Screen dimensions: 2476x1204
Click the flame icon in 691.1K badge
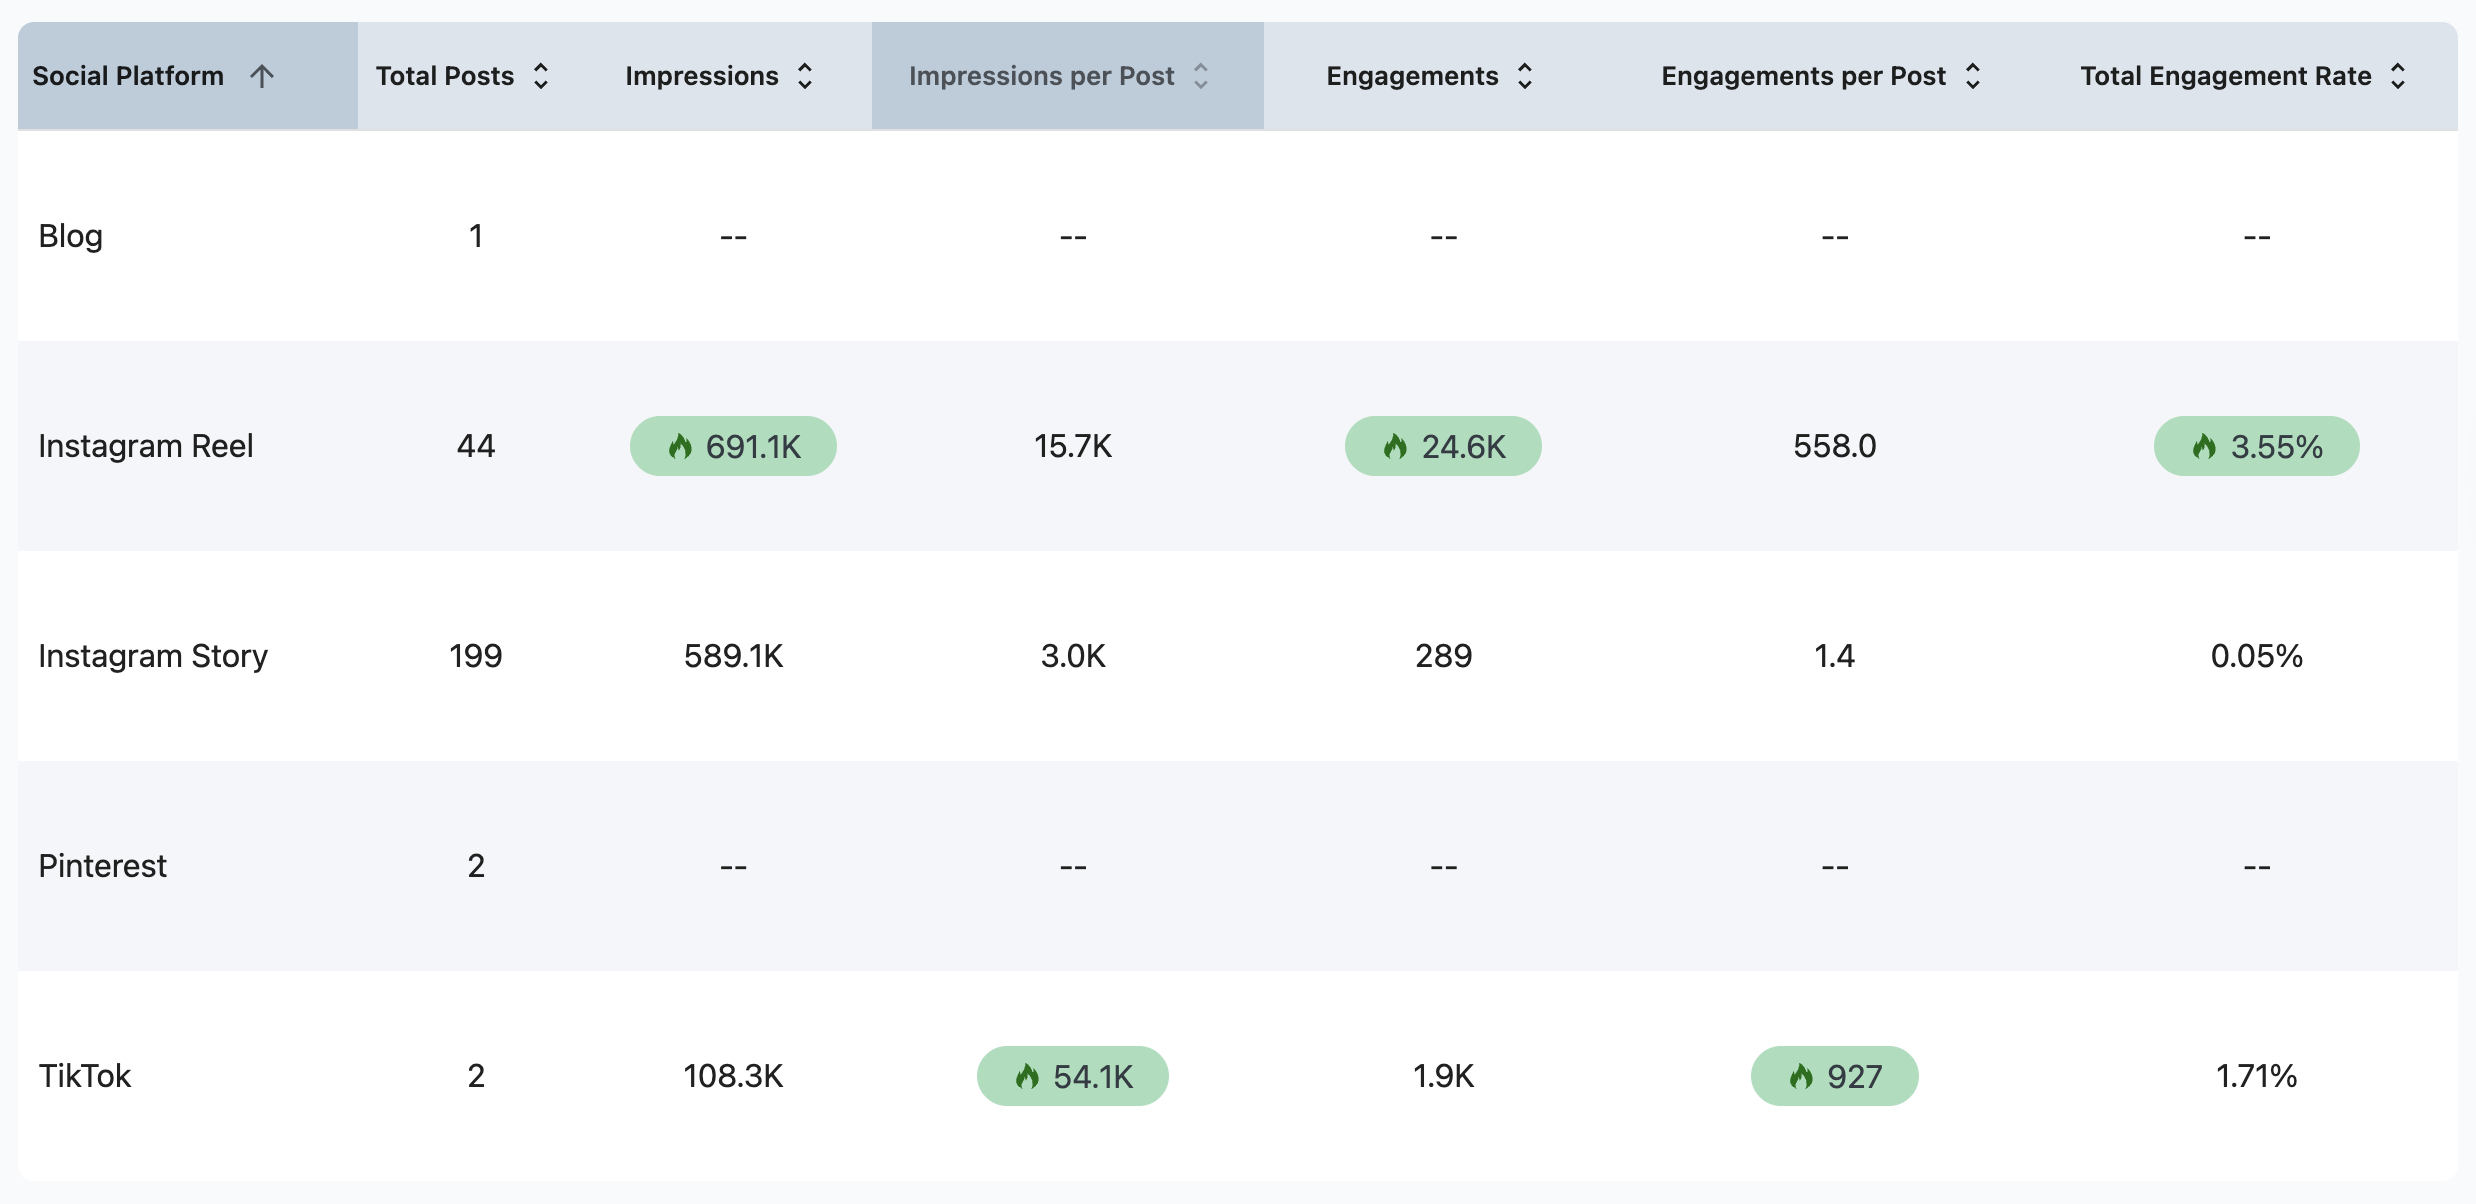680,446
